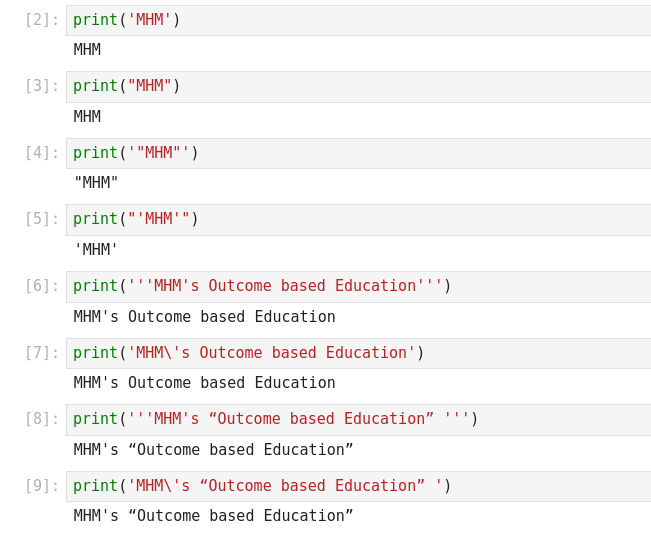This screenshot has height=533, width=651.
Task: Click the MHM output below cell [2]
Action: point(87,50)
